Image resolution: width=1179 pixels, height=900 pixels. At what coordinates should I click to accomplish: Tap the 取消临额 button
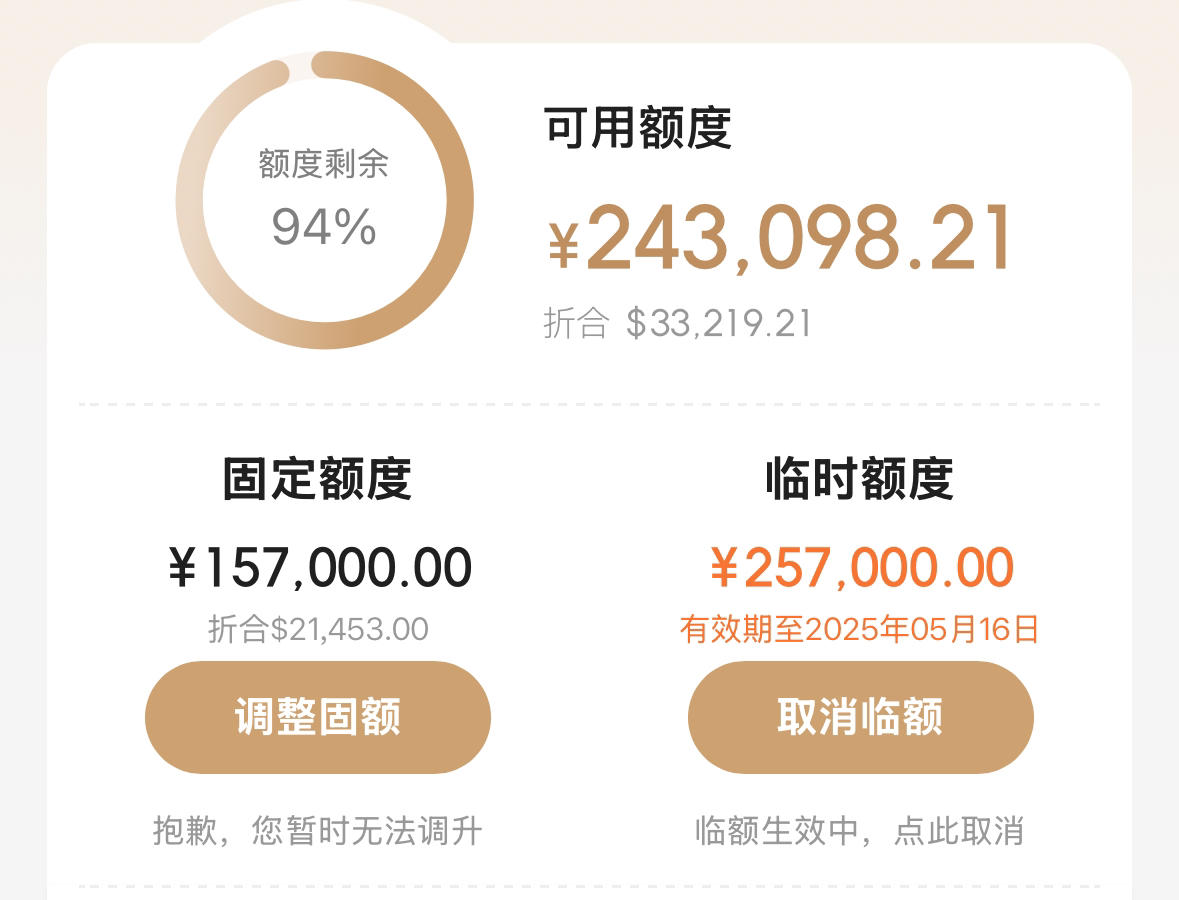coord(860,717)
